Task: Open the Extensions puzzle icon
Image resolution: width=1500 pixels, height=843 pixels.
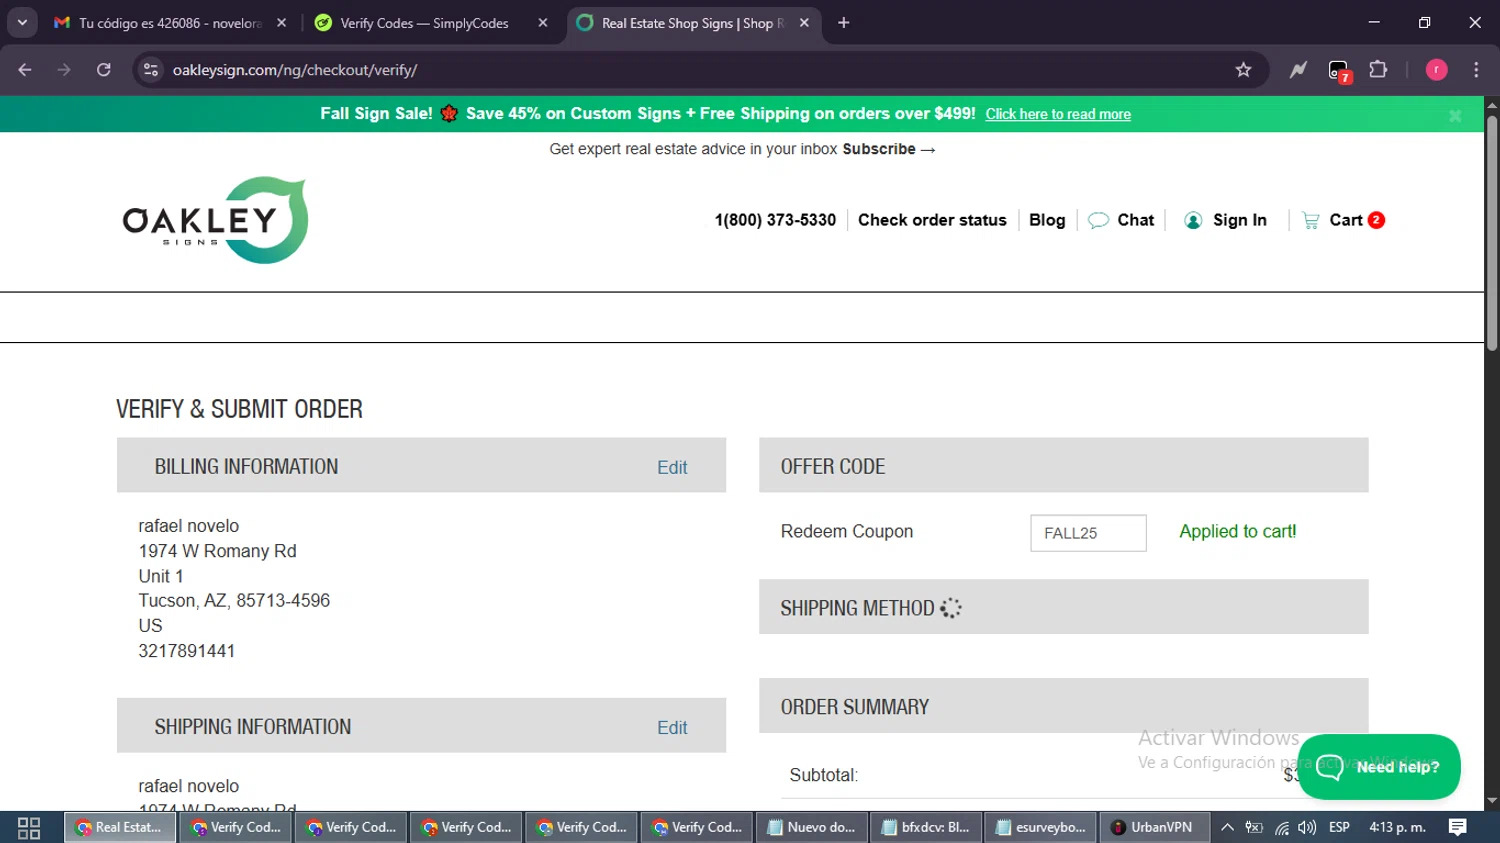Action: click(1378, 70)
